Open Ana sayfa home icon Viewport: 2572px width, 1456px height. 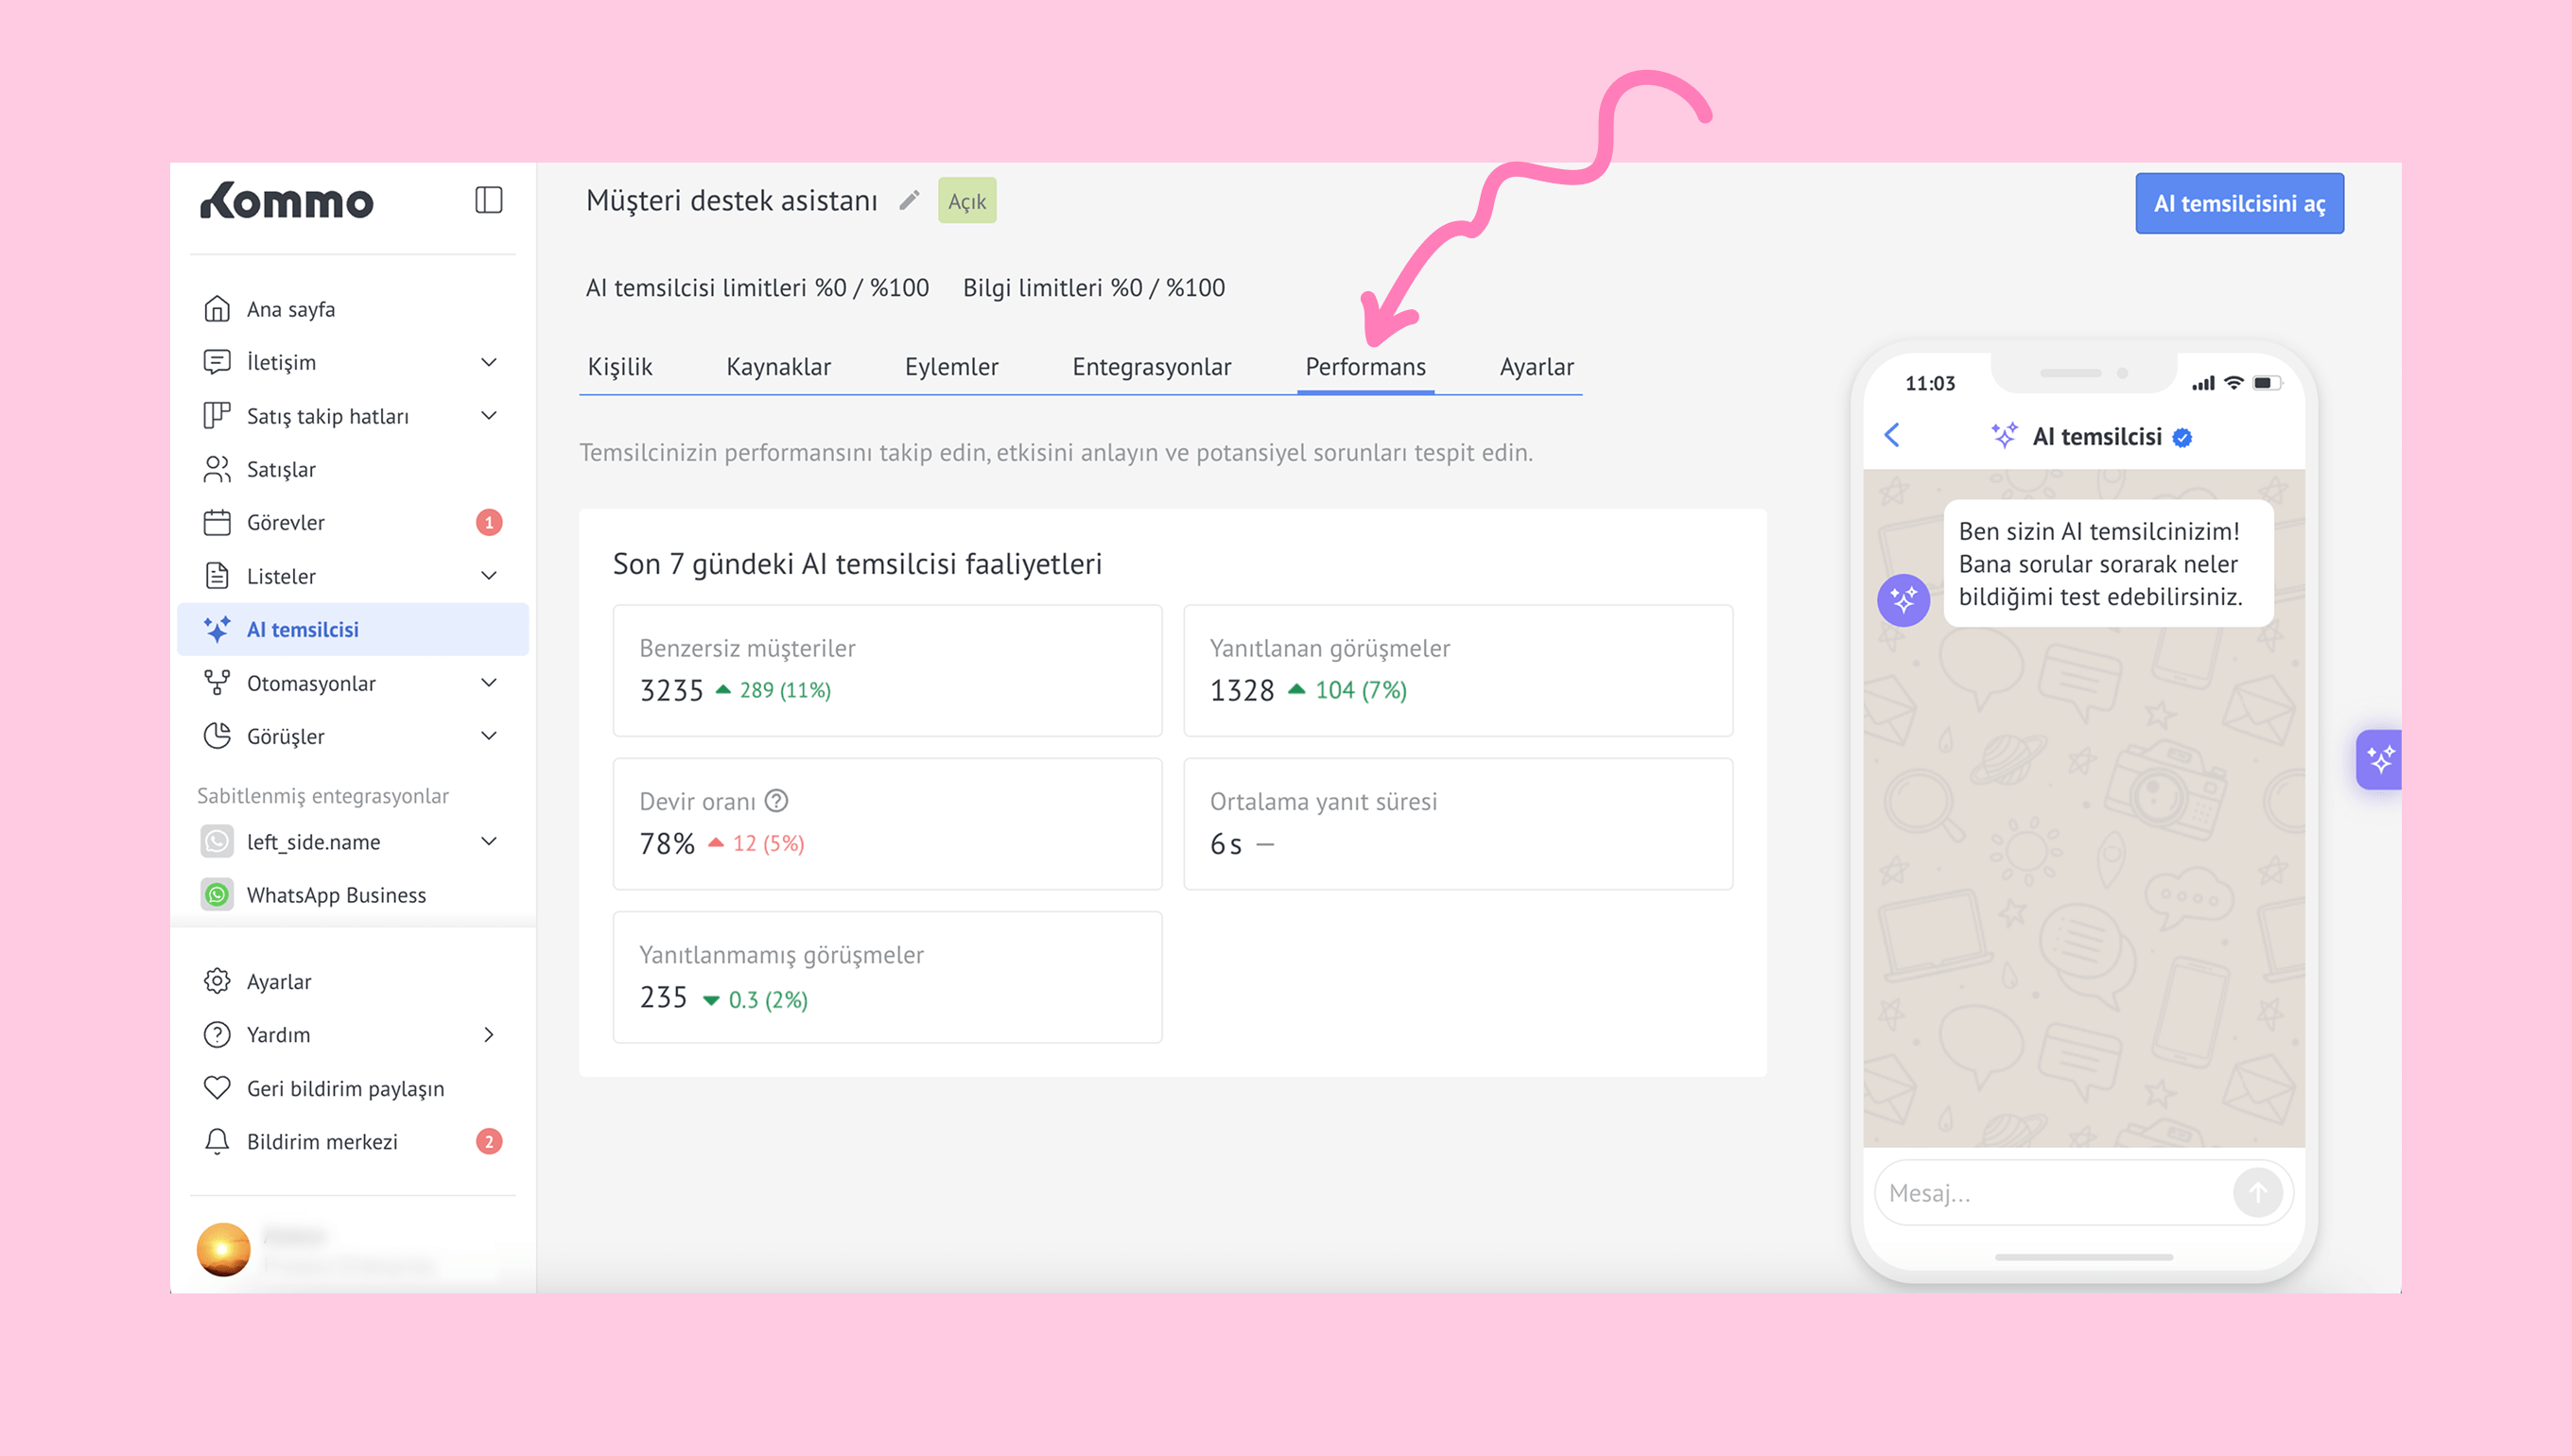pyautogui.click(x=217, y=309)
